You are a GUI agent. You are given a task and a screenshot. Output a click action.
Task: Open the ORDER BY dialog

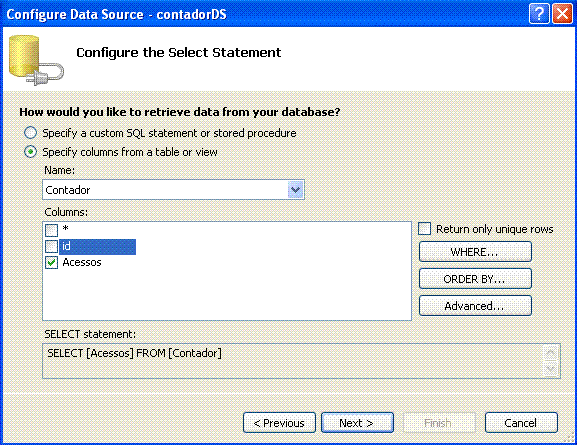(x=475, y=279)
